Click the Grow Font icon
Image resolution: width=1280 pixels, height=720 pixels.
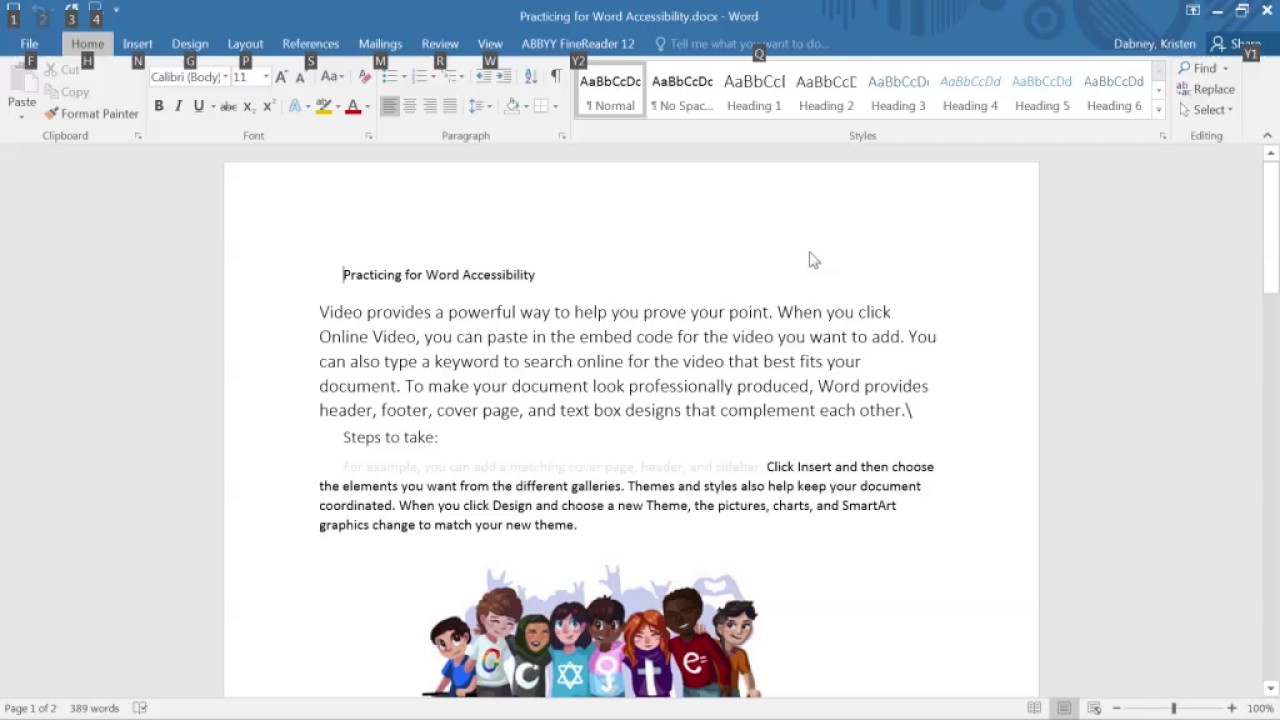click(x=281, y=77)
